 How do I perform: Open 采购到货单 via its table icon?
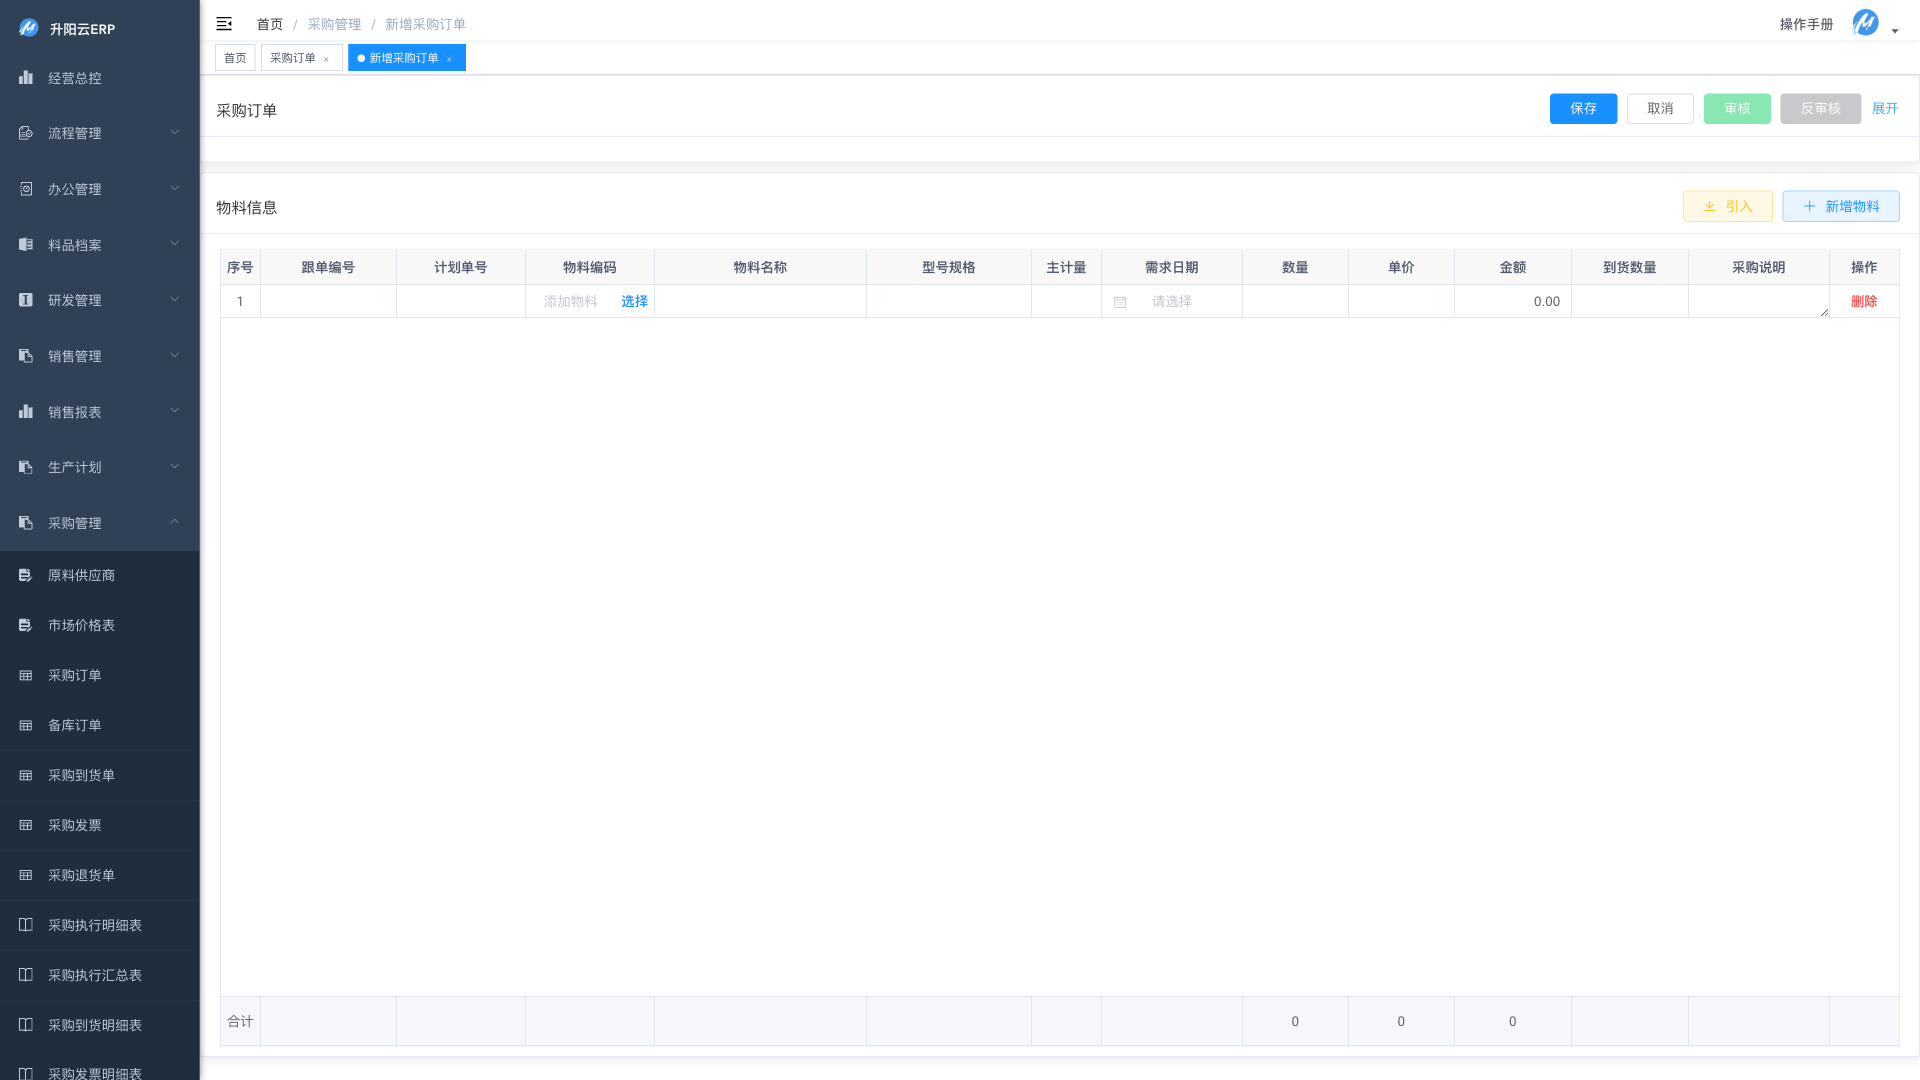(26, 776)
